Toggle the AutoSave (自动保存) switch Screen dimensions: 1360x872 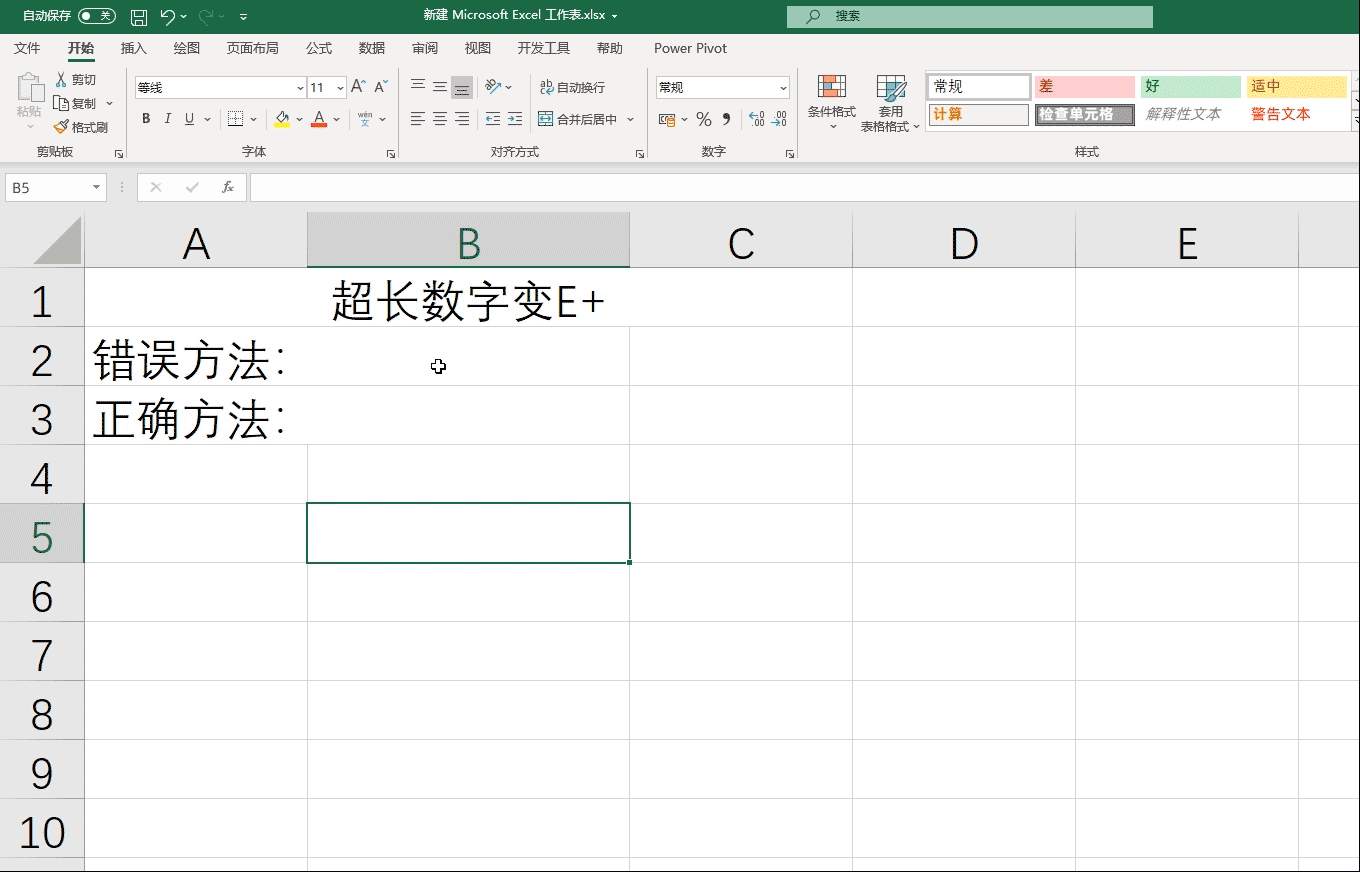point(96,16)
